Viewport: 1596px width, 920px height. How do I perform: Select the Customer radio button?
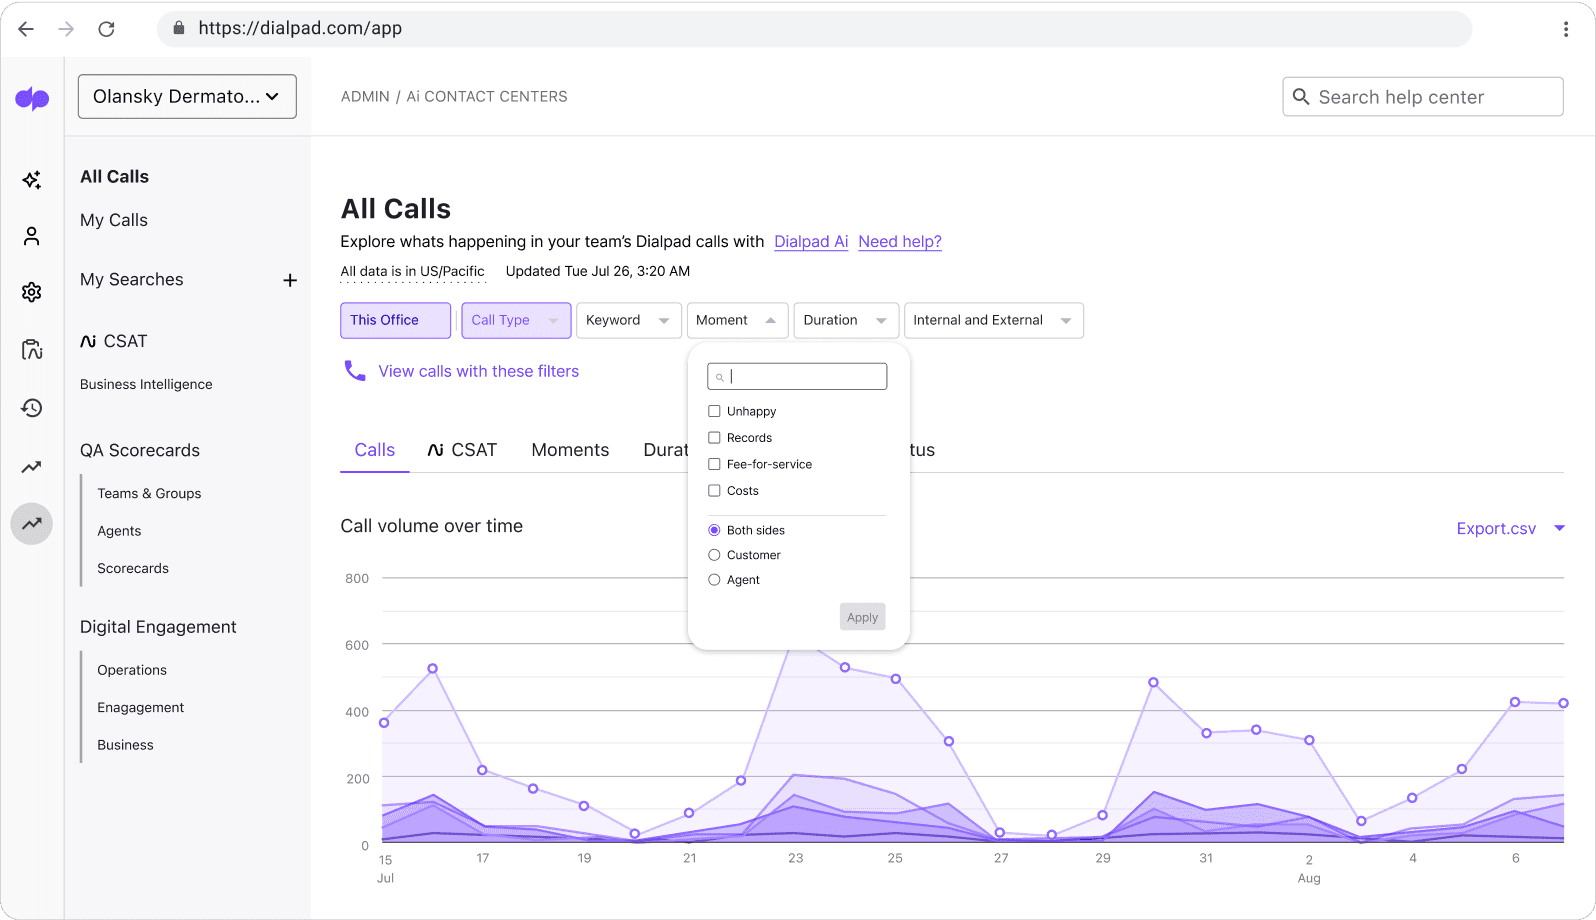point(714,555)
